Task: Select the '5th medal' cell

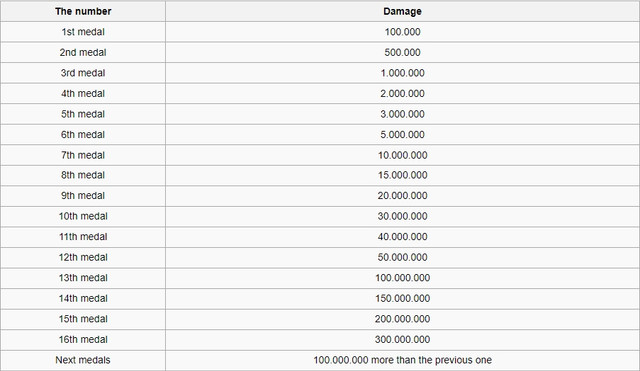Action: tap(83, 114)
